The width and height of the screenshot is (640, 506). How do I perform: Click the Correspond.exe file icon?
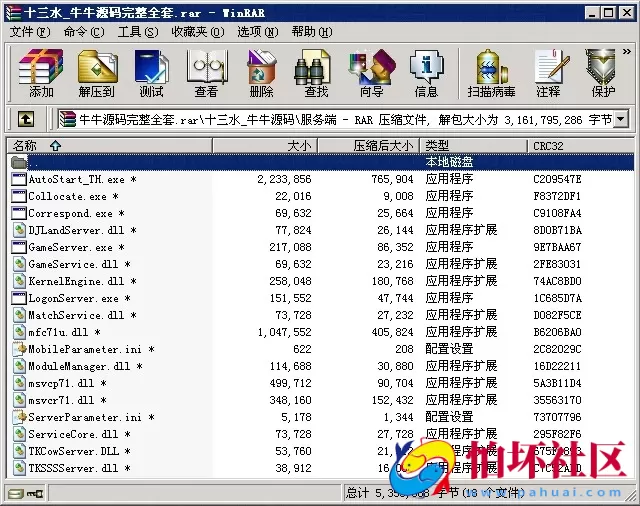[19, 213]
